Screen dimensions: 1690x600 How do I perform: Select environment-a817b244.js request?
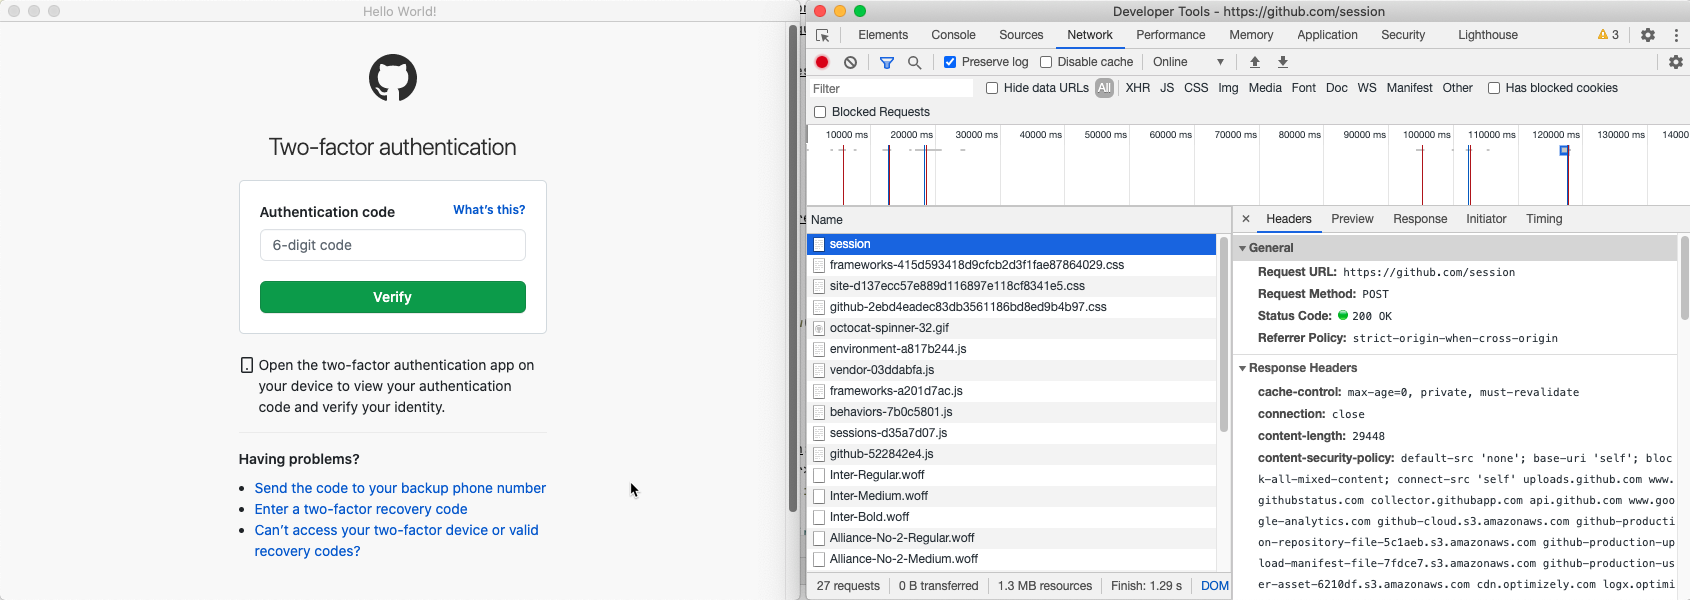(1011, 349)
